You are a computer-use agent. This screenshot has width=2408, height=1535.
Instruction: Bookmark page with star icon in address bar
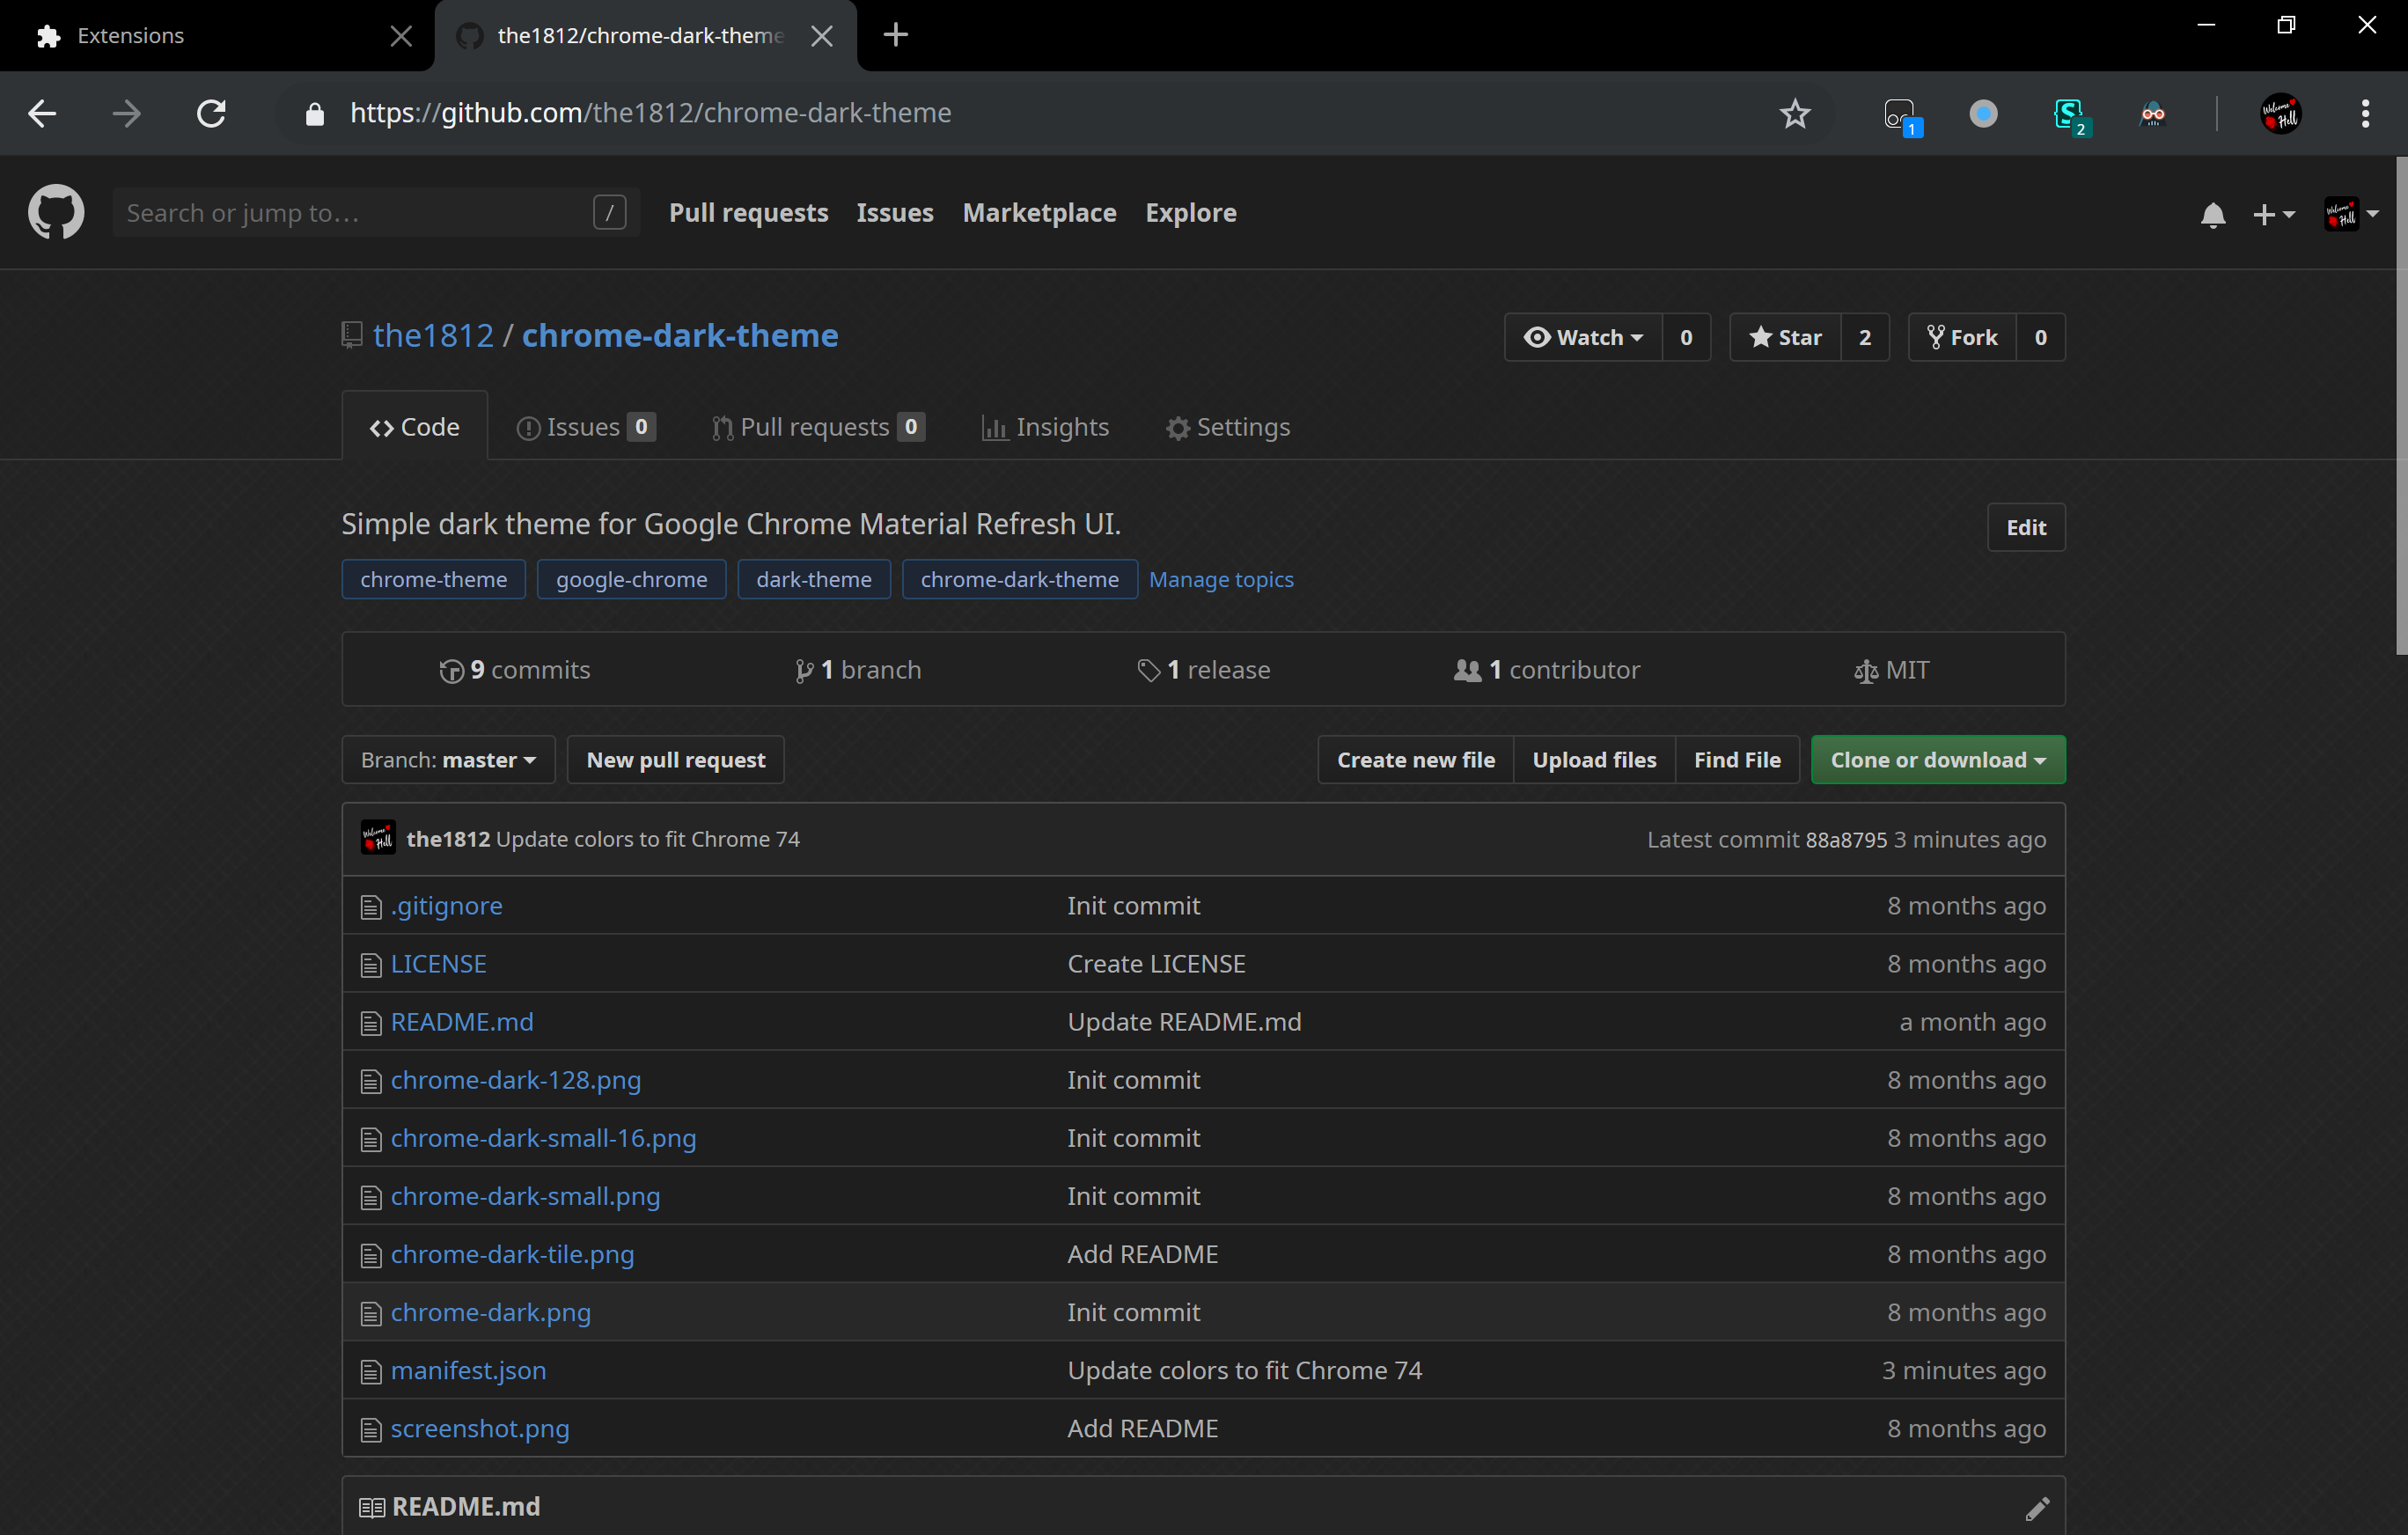(1794, 114)
